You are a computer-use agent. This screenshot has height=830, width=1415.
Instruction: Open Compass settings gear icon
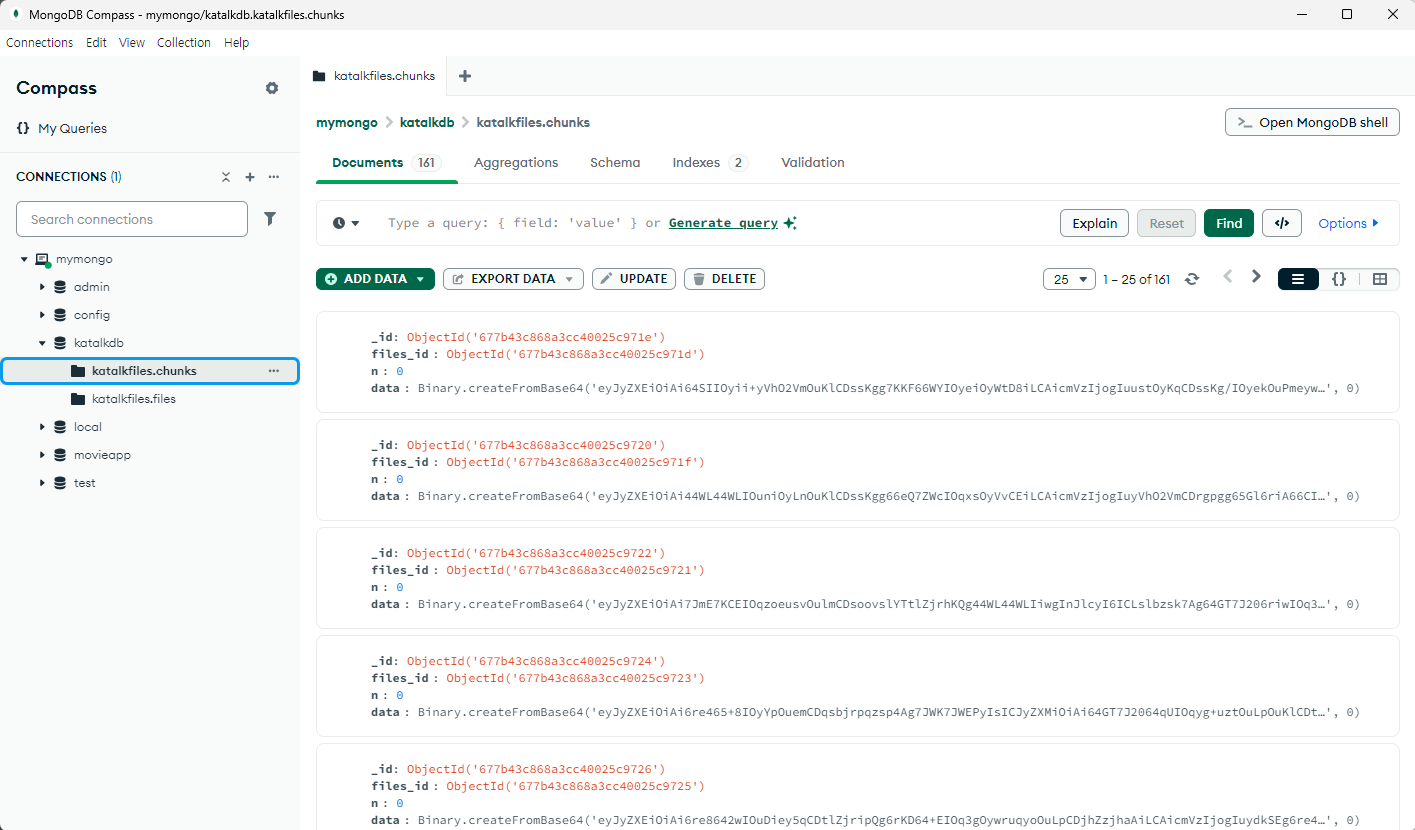(272, 88)
